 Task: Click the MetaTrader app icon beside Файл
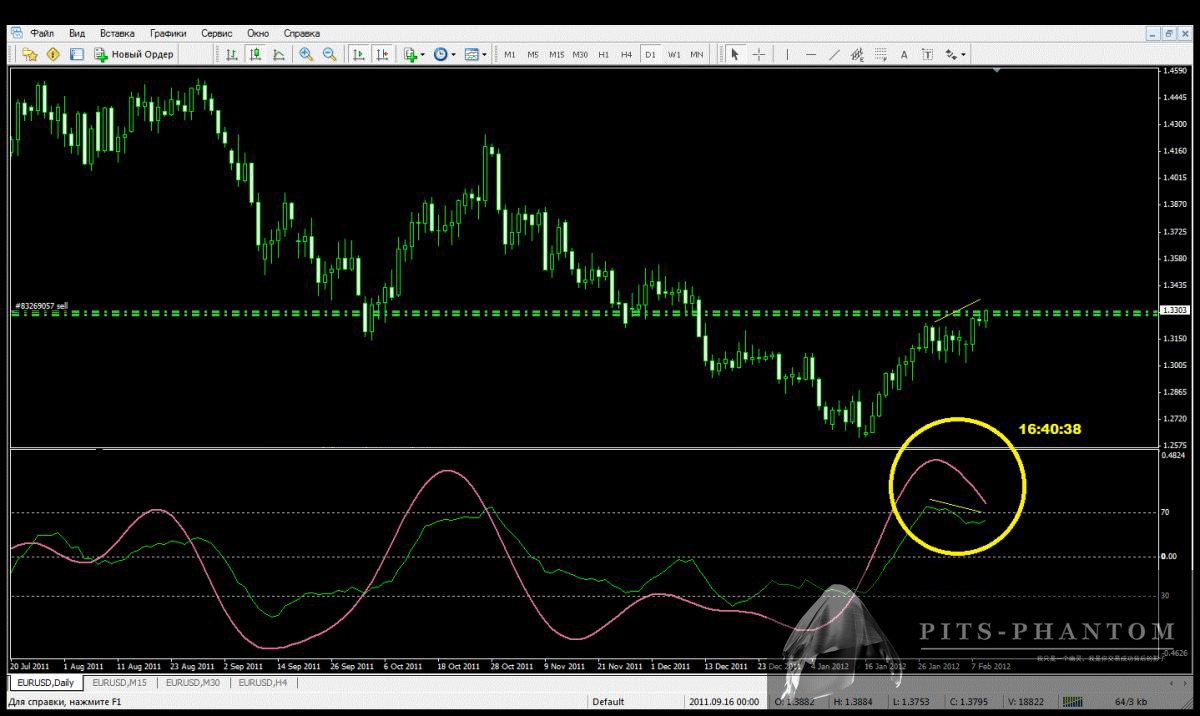pyautogui.click(x=18, y=33)
